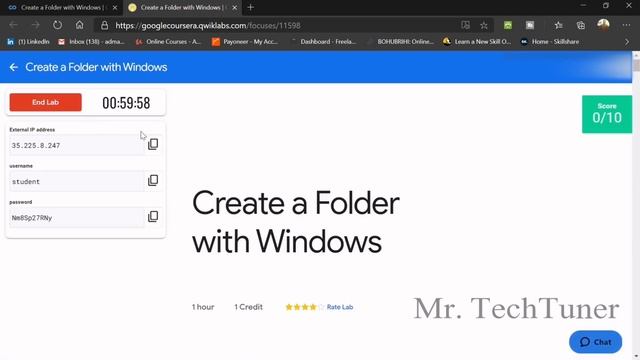Click the external IP address field
Viewport: 640px width, 360px height.
tap(77, 145)
